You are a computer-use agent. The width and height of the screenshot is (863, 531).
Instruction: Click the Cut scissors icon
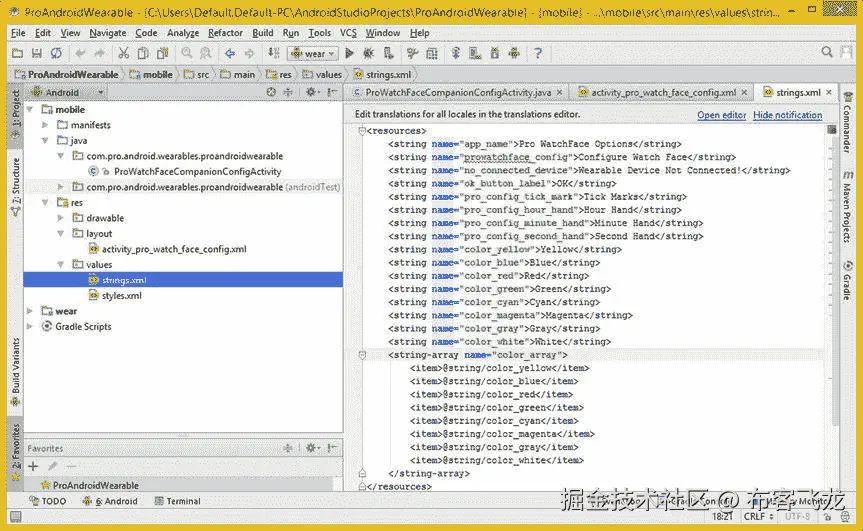pyautogui.click(x=124, y=53)
